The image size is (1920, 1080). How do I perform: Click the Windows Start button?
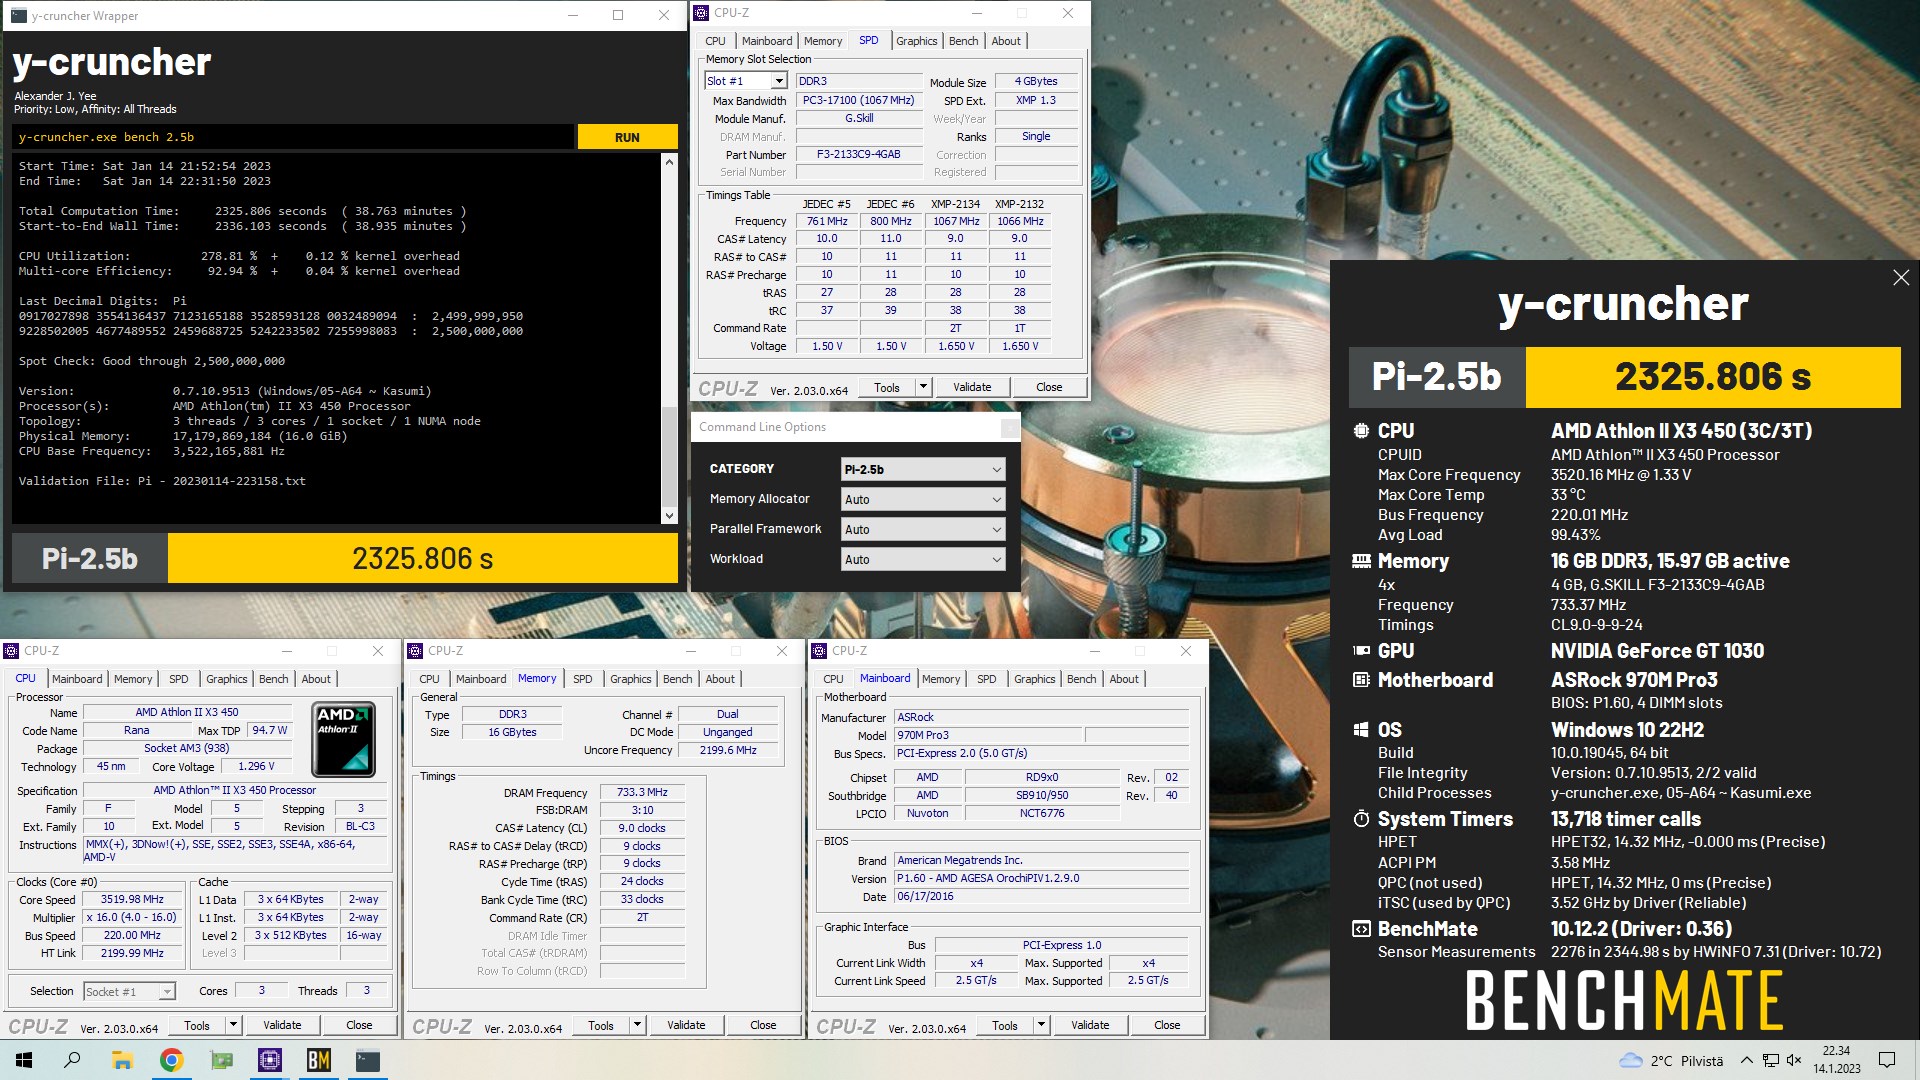click(24, 1060)
